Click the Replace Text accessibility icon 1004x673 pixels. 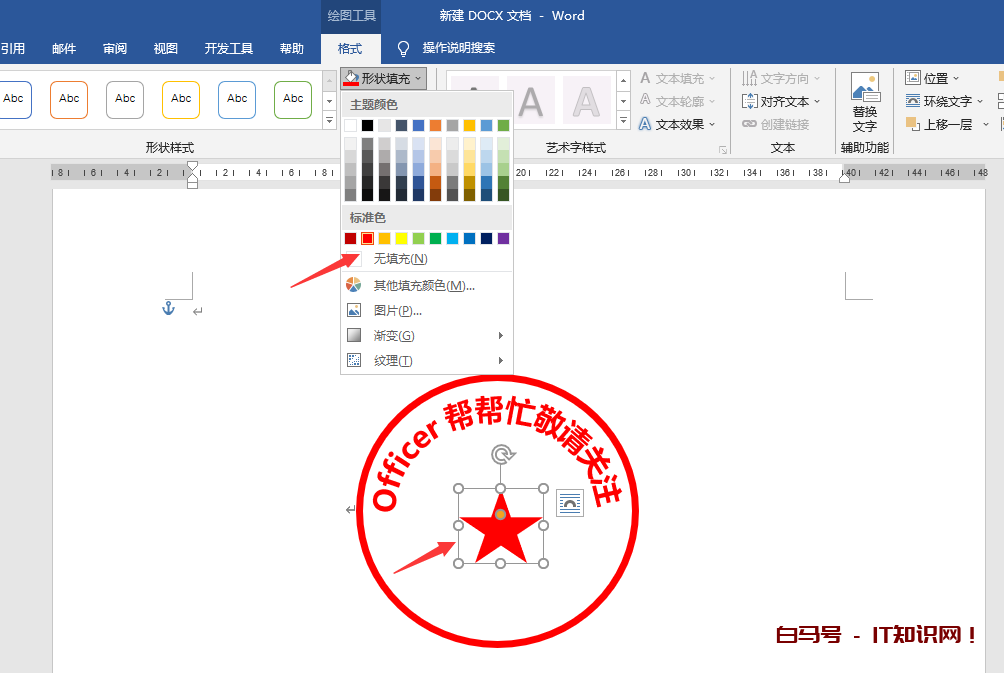(x=865, y=102)
